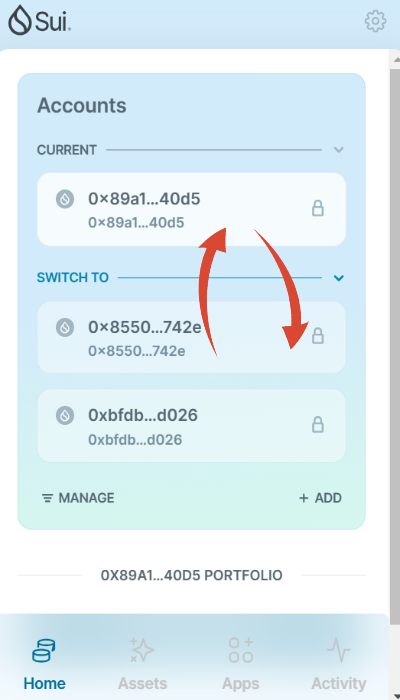Open the Apps grid icon tab

click(x=241, y=664)
